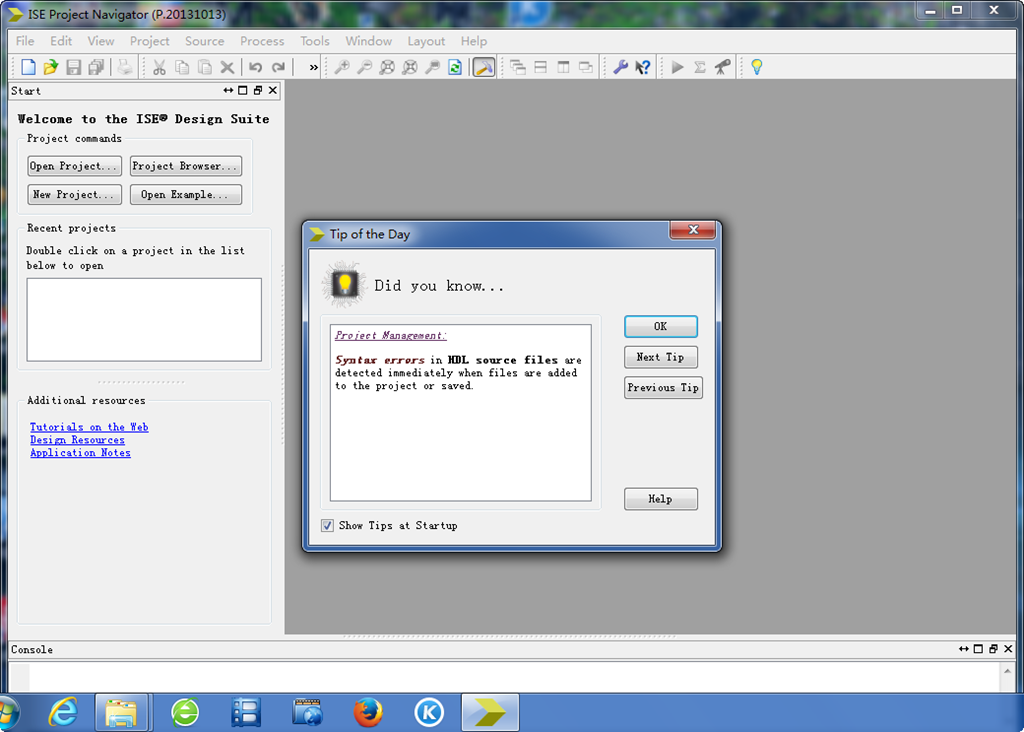This screenshot has width=1024, height=732.
Task: Expand the toolbar overflow chevron
Action: click(313, 67)
